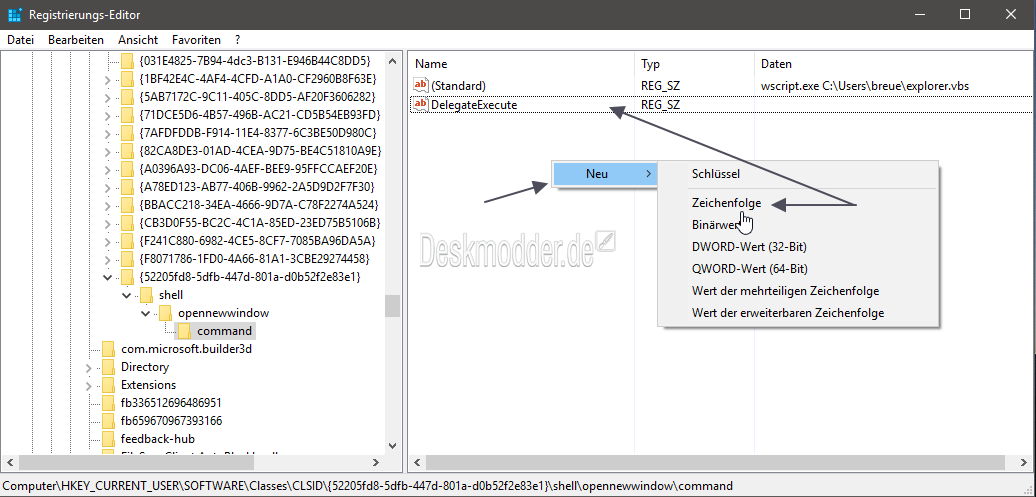Open the Favoriten menu
Viewport: 1036px width, 497px height.
(196, 40)
